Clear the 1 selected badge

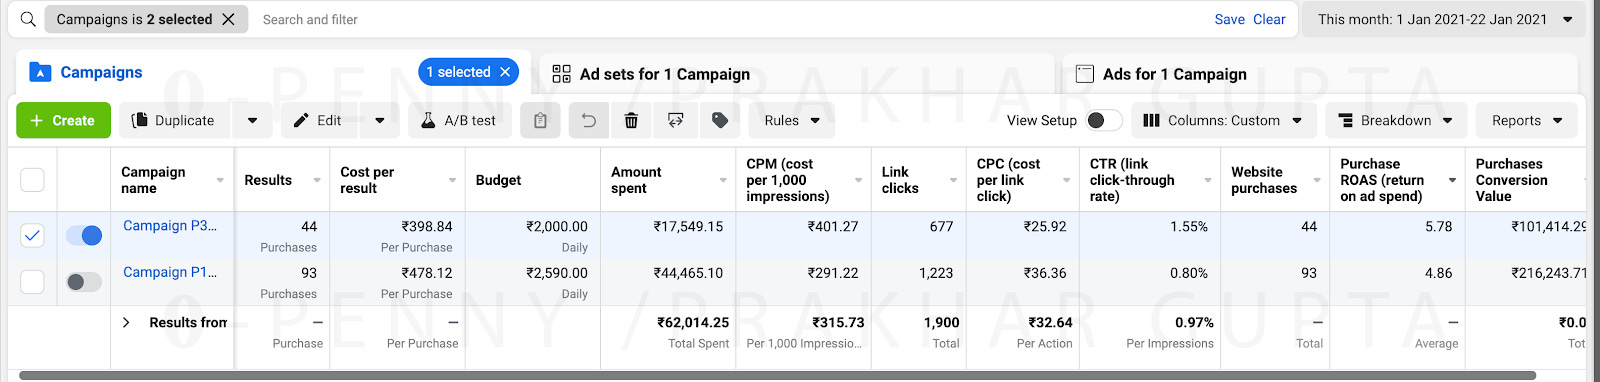[x=505, y=72]
